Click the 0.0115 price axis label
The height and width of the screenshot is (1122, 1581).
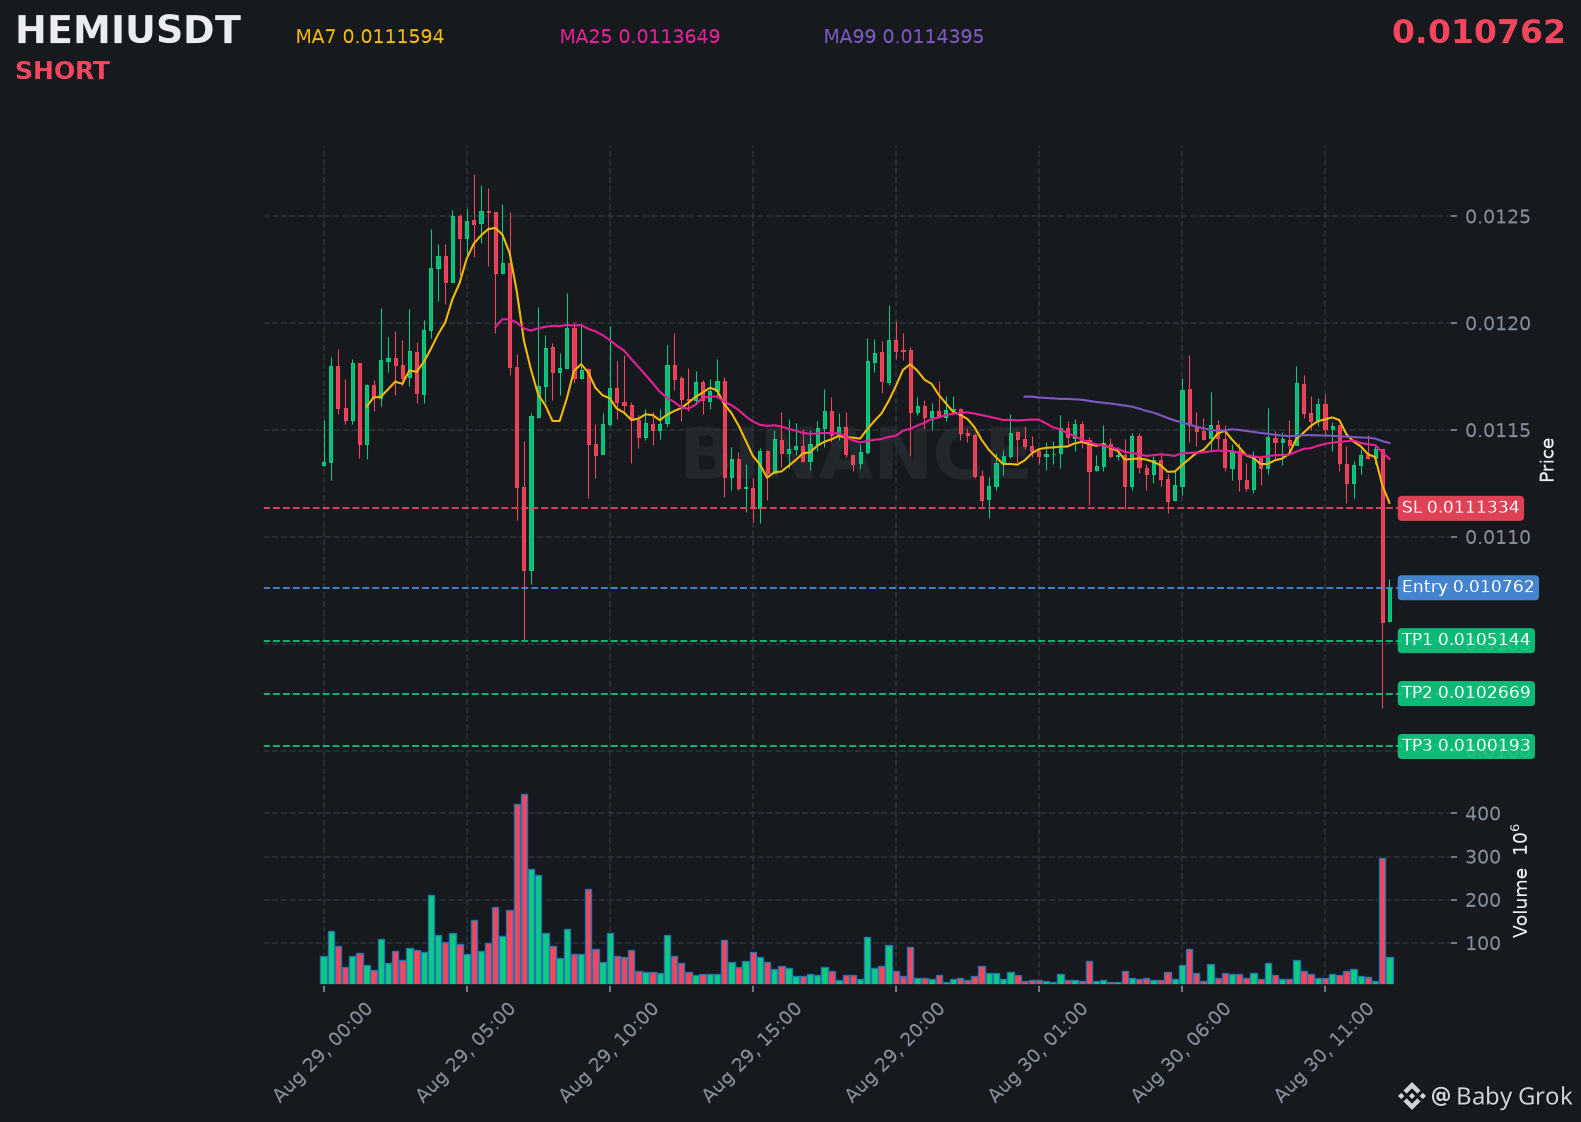pyautogui.click(x=1497, y=431)
